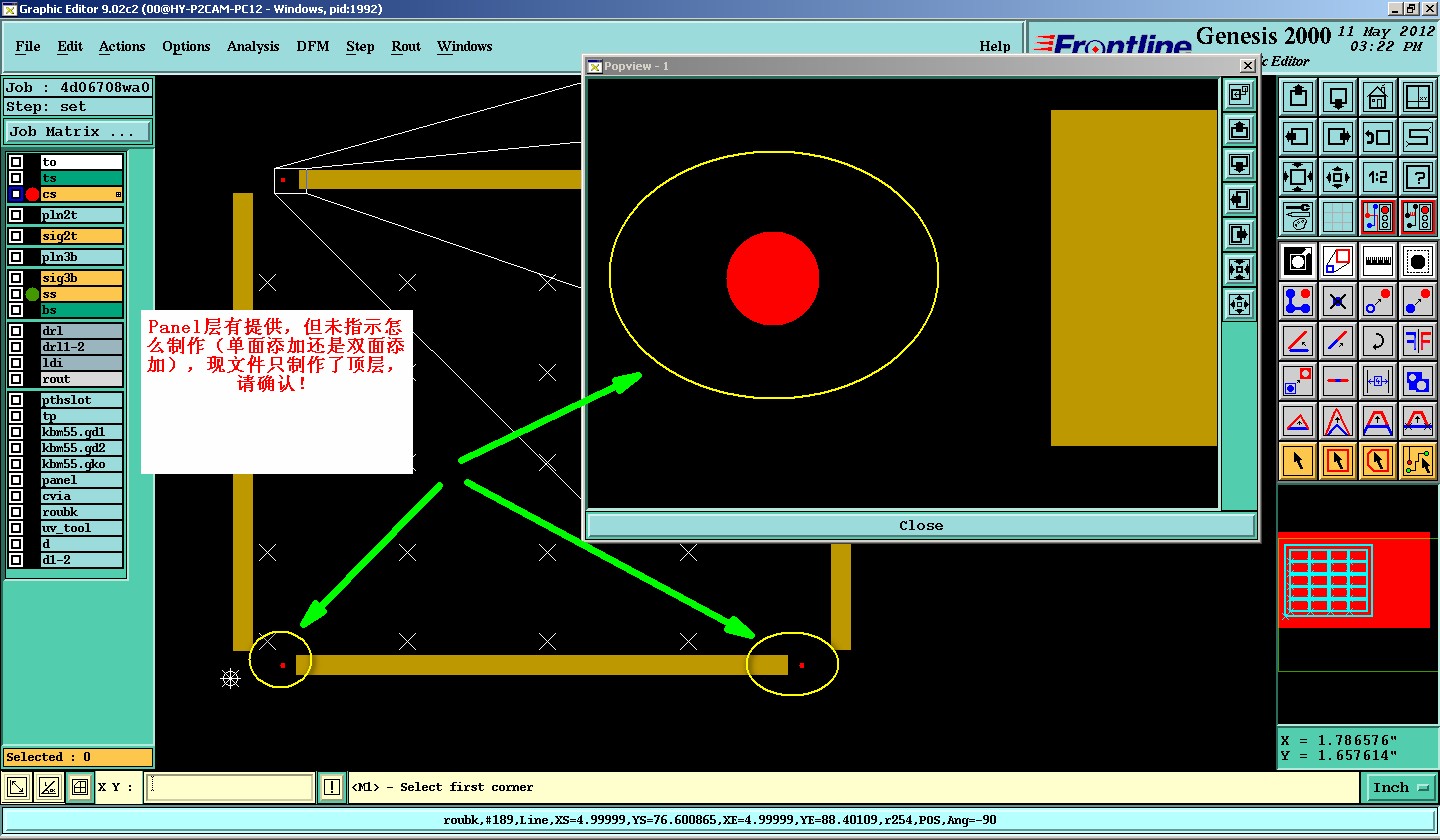Choose the plain arrow select tool
Image resolution: width=1440 pixels, height=840 pixels.
(x=1298, y=461)
